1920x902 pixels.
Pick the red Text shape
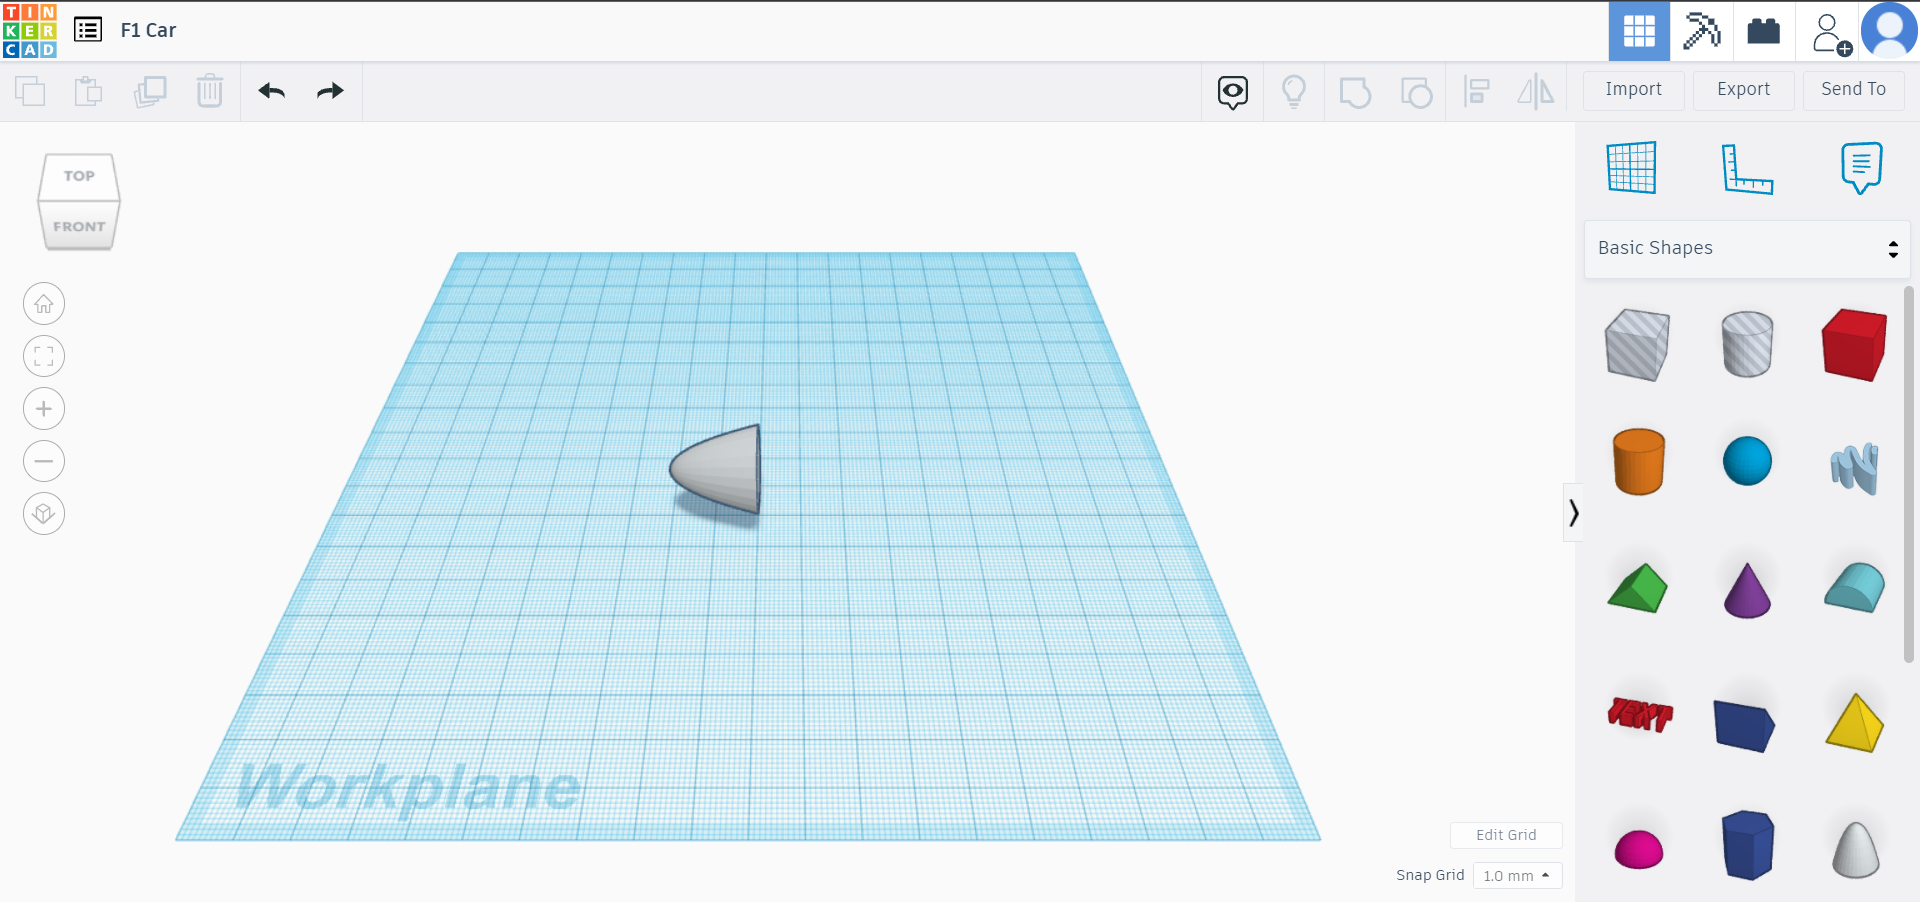coord(1640,714)
